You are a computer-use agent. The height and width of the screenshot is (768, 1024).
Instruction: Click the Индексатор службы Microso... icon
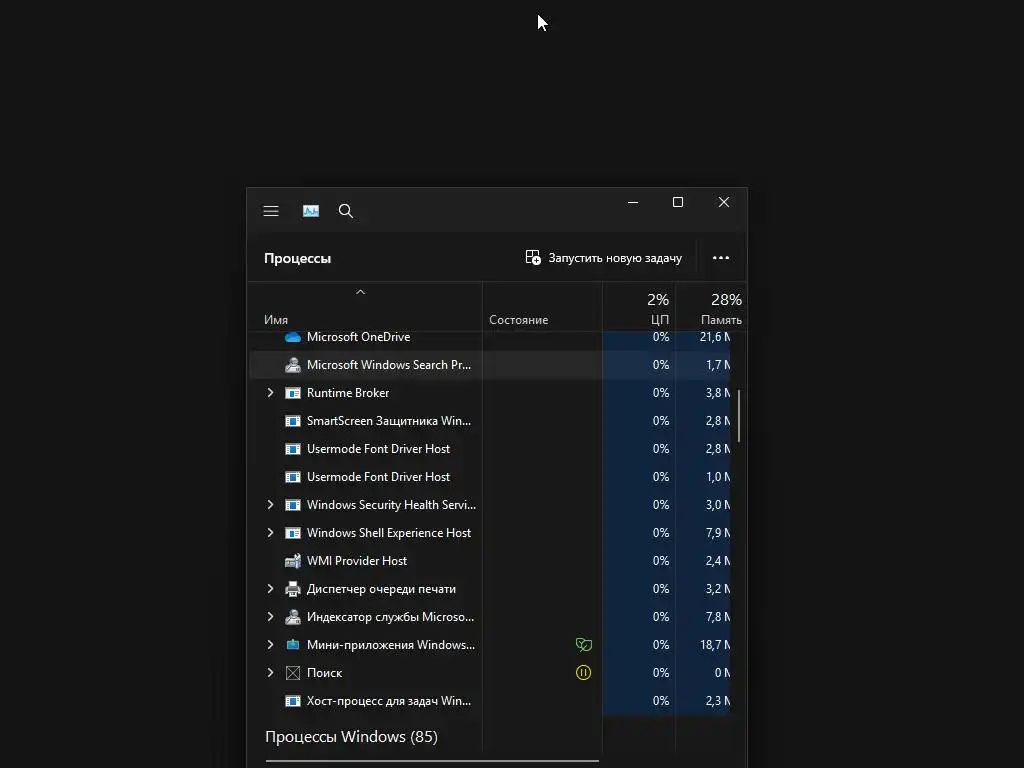click(x=293, y=617)
